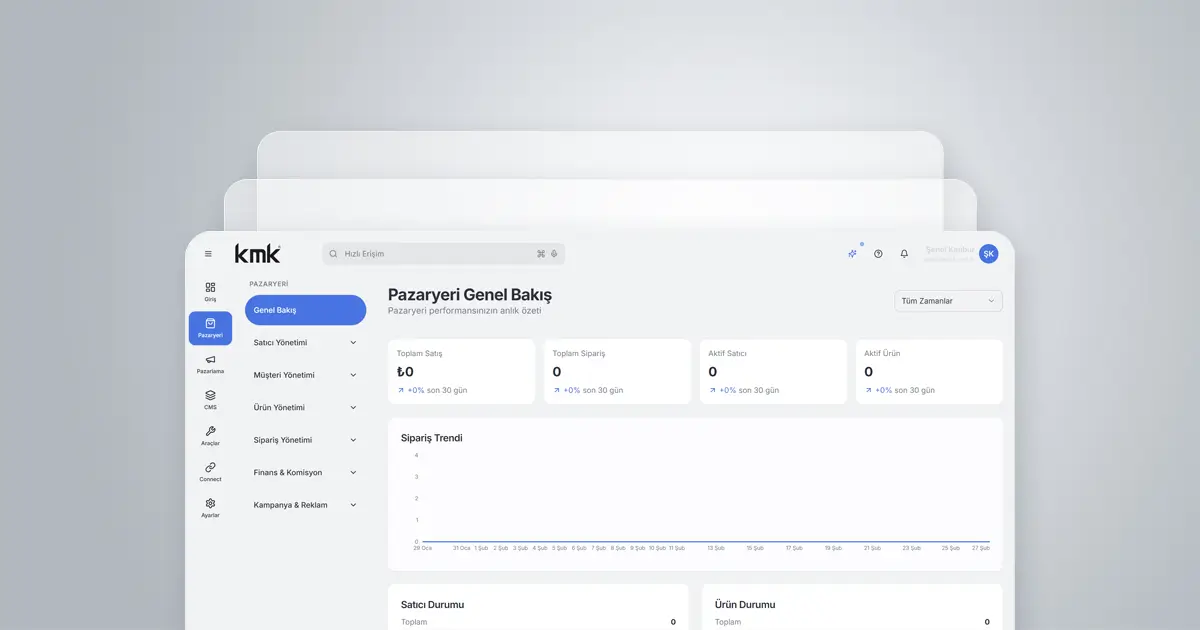Click the trend arrow in Aktif Ürün
This screenshot has width=1200, height=630.
click(x=869, y=391)
